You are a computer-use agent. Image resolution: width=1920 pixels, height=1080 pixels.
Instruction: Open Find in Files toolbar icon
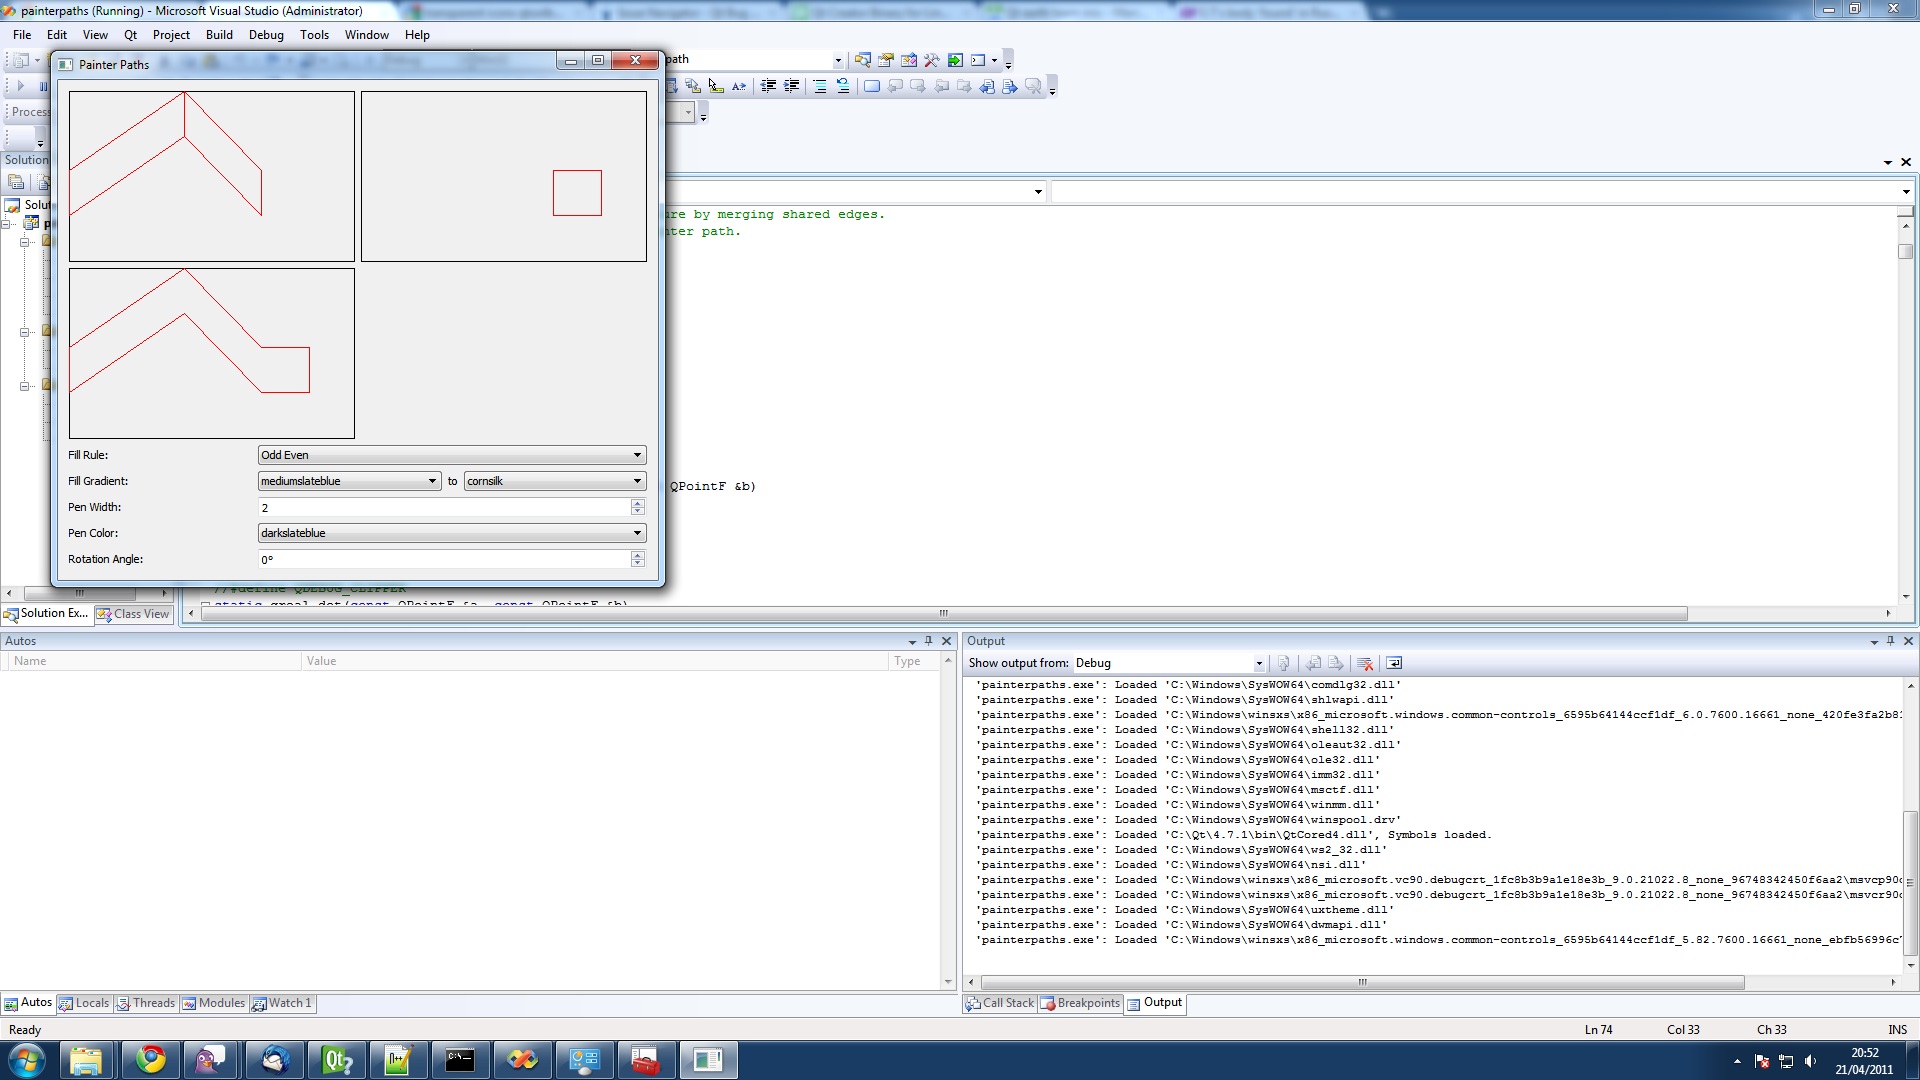coord(862,60)
